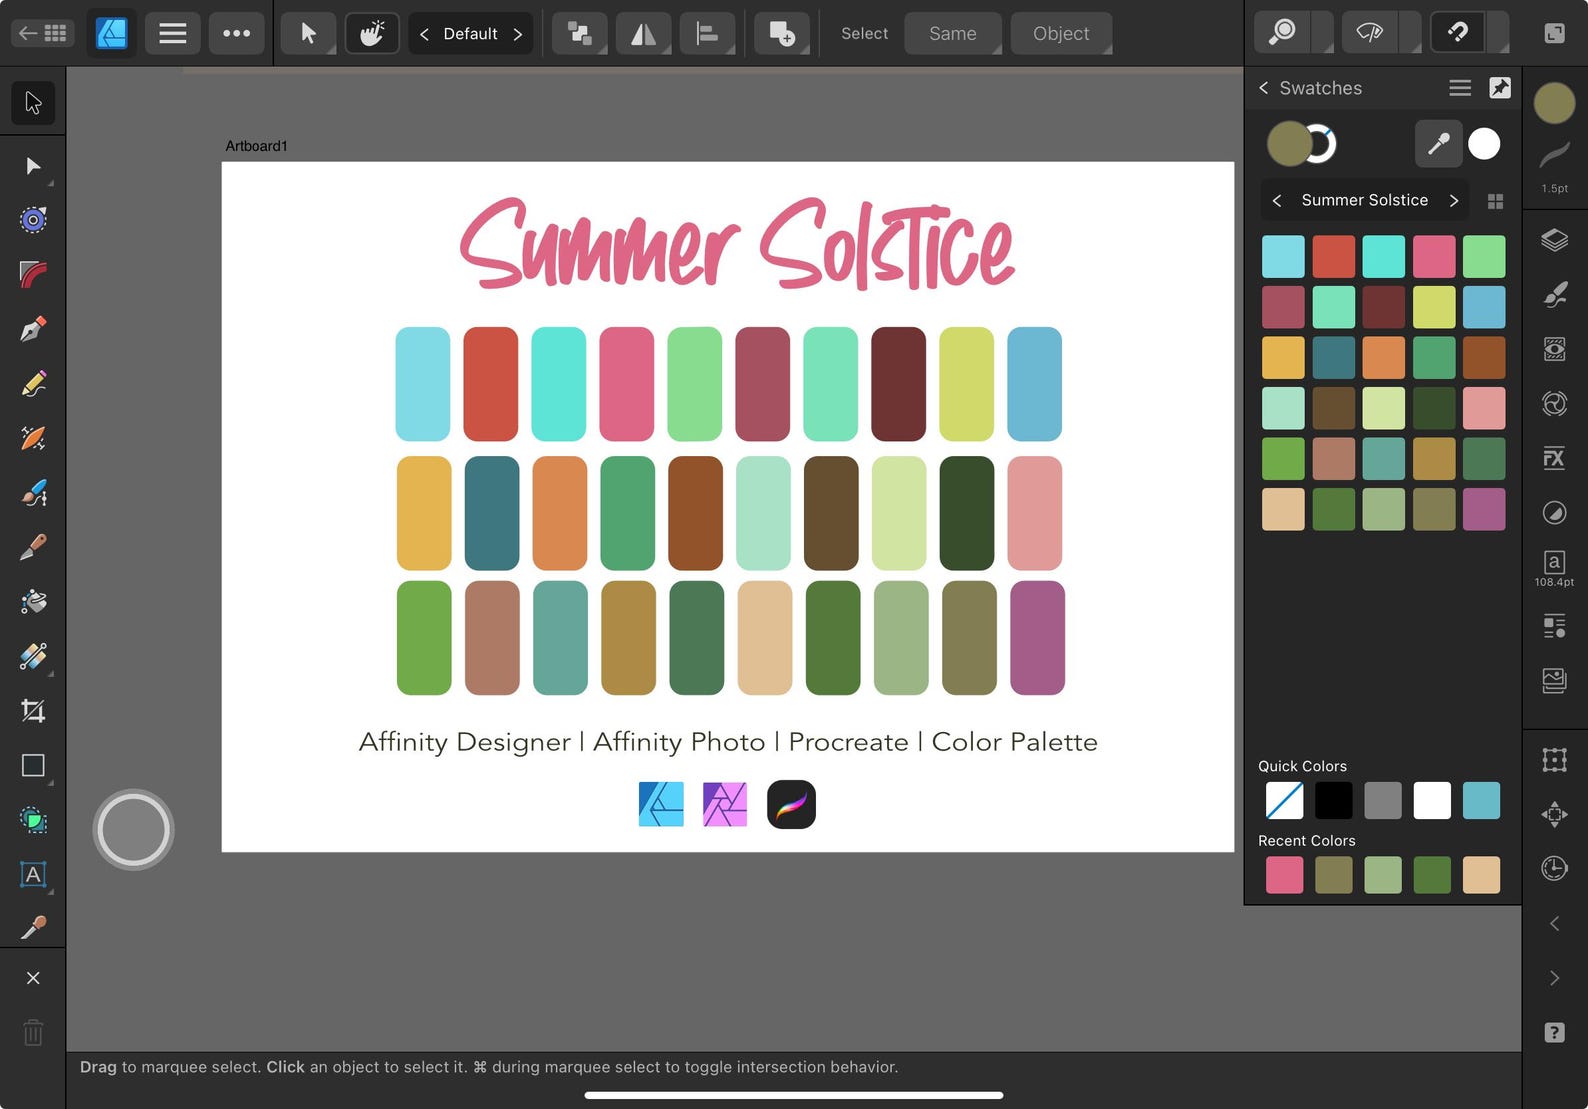Viewport: 1588px width, 1109px height.
Task: Toggle snapping magnet option
Action: tap(1458, 33)
